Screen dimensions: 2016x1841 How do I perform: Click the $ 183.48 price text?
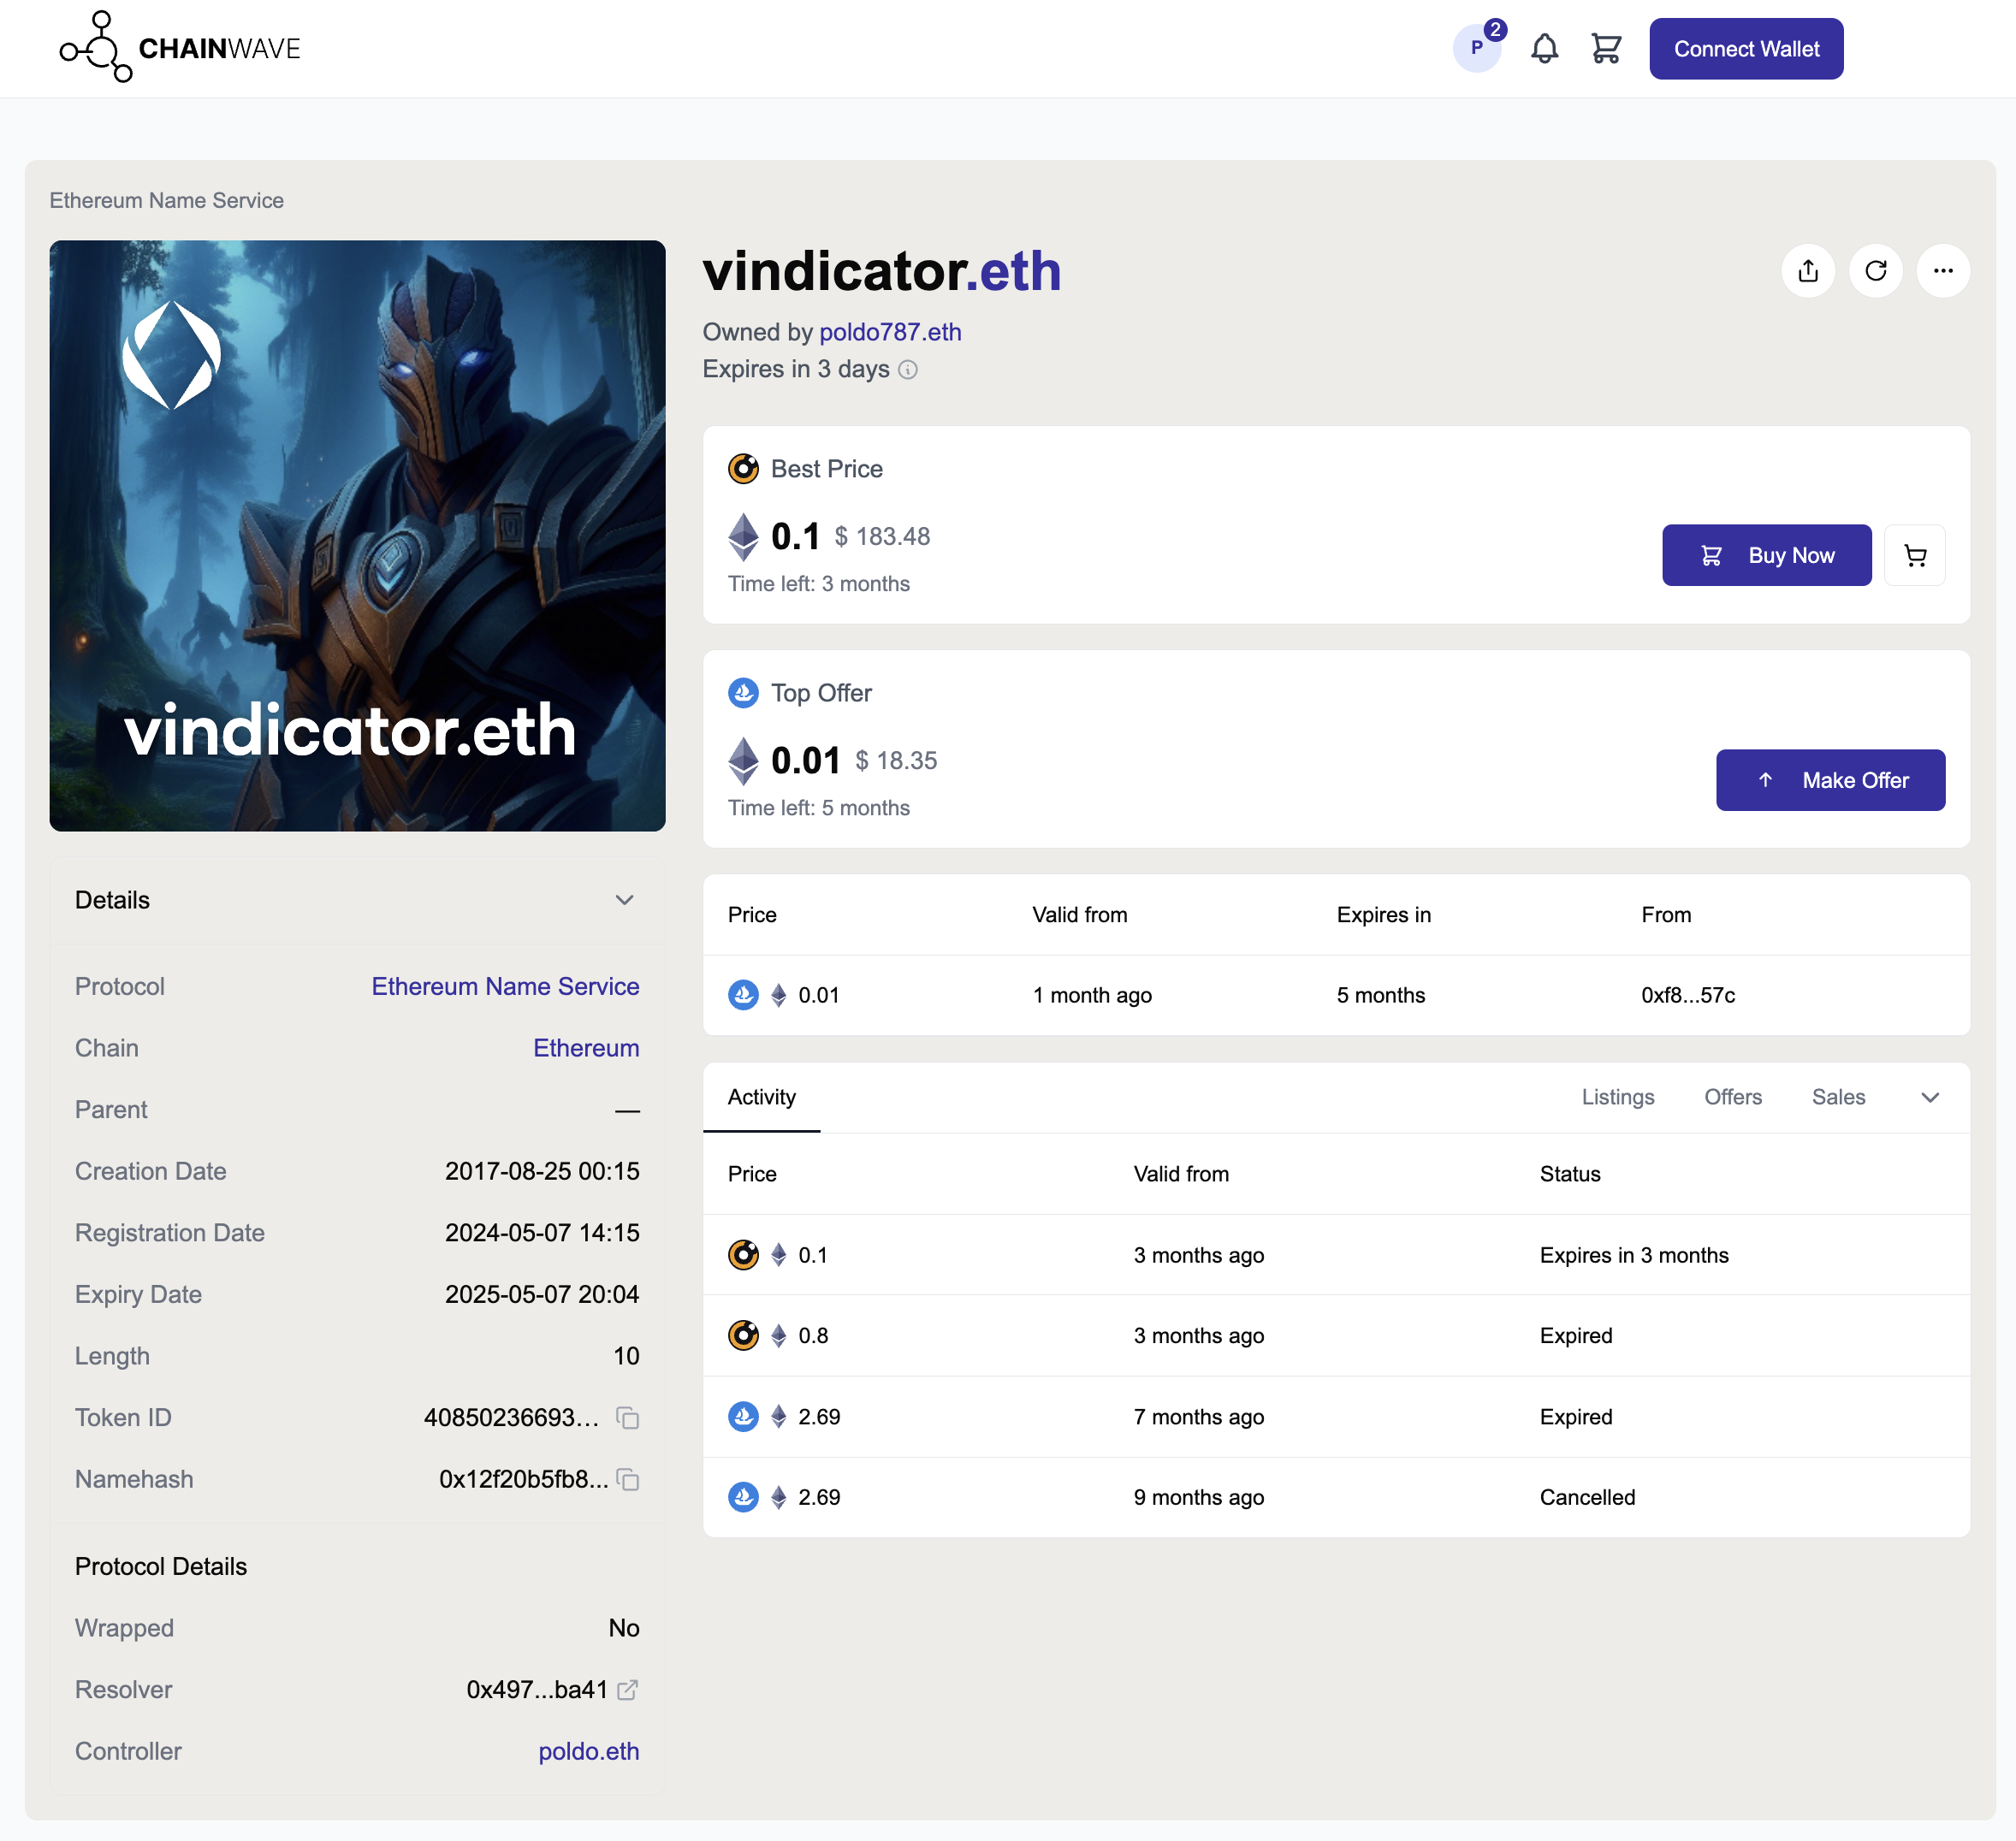[x=882, y=537]
